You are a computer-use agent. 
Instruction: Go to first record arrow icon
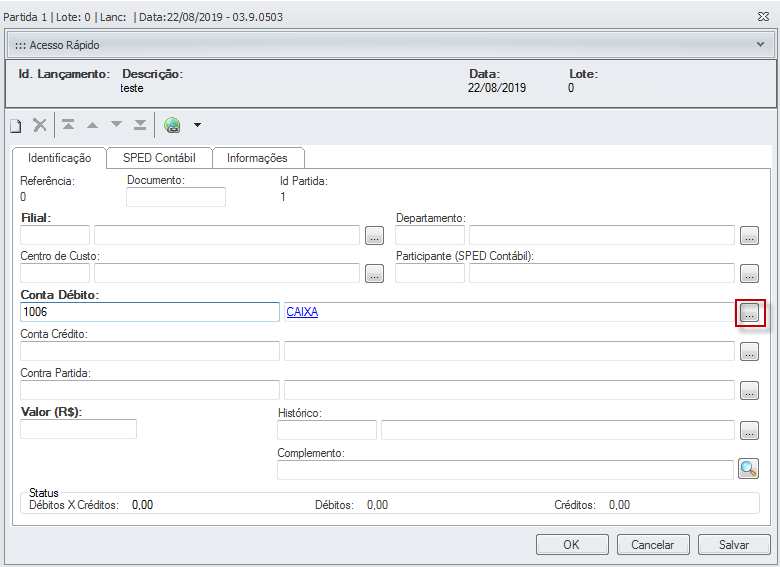(x=68, y=124)
